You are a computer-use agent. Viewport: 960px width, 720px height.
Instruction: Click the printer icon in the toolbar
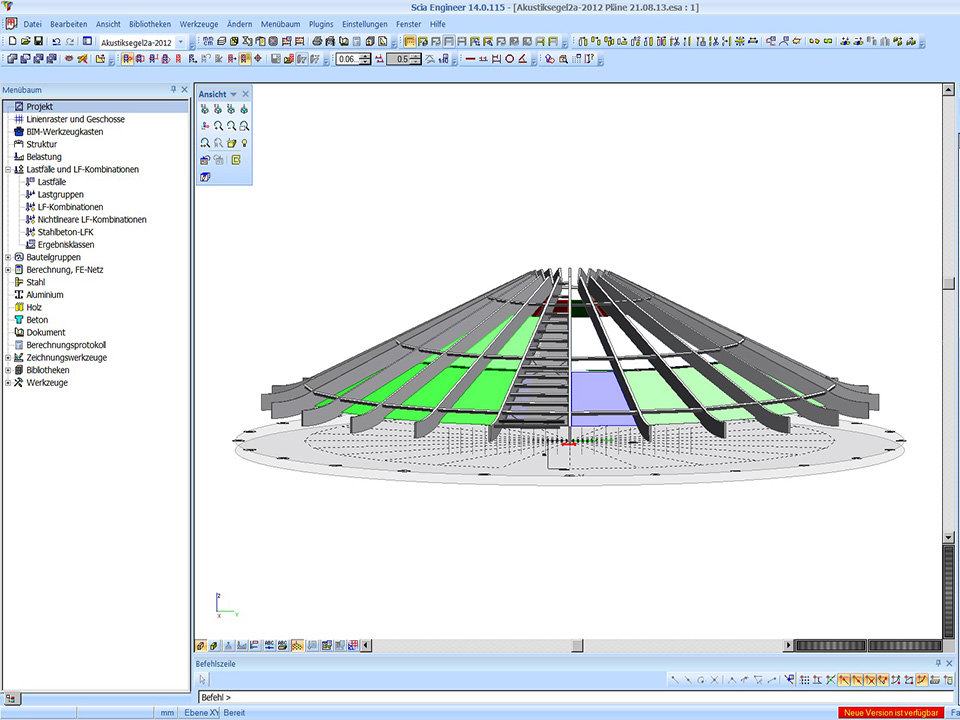(x=317, y=42)
